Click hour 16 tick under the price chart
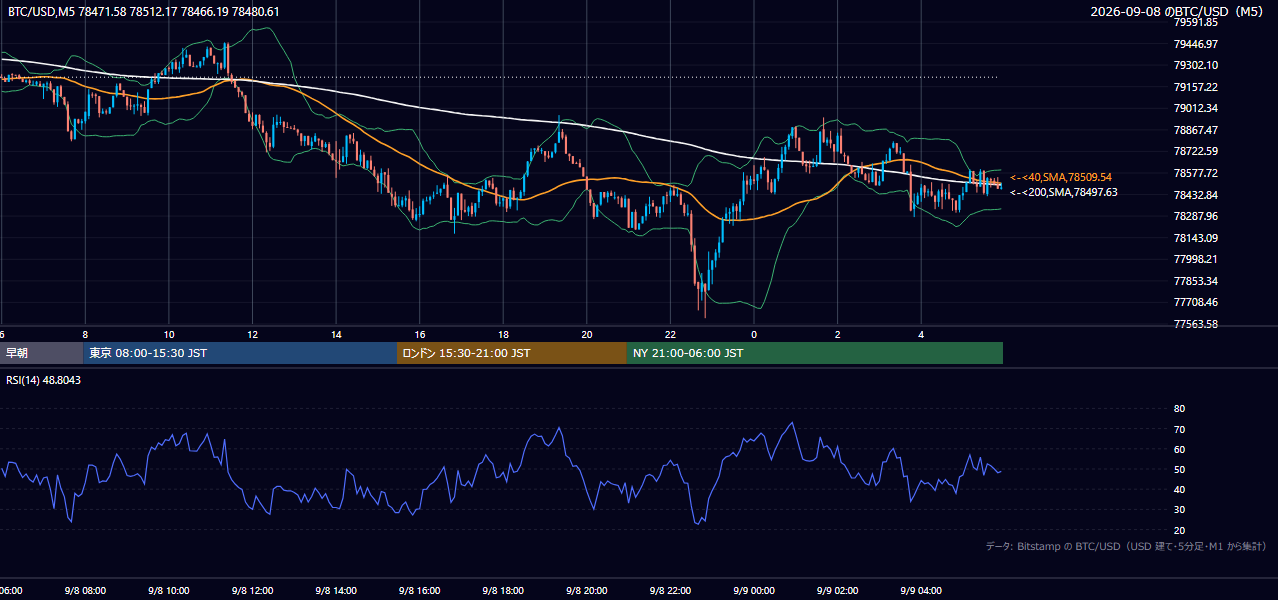Image resolution: width=1278 pixels, height=600 pixels. pos(420,334)
